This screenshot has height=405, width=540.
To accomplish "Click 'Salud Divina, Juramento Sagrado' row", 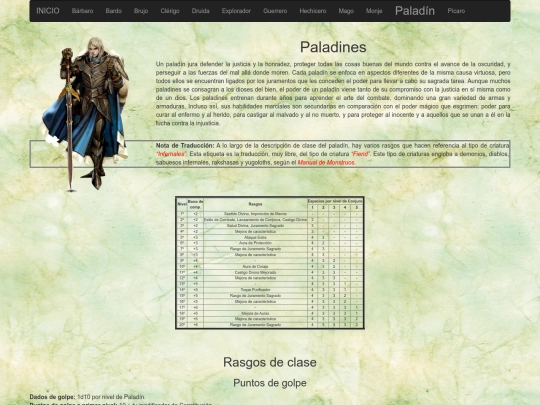I will (255, 226).
